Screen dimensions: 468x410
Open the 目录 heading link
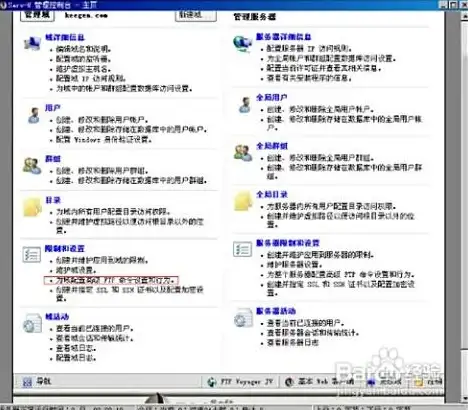[x=53, y=200]
